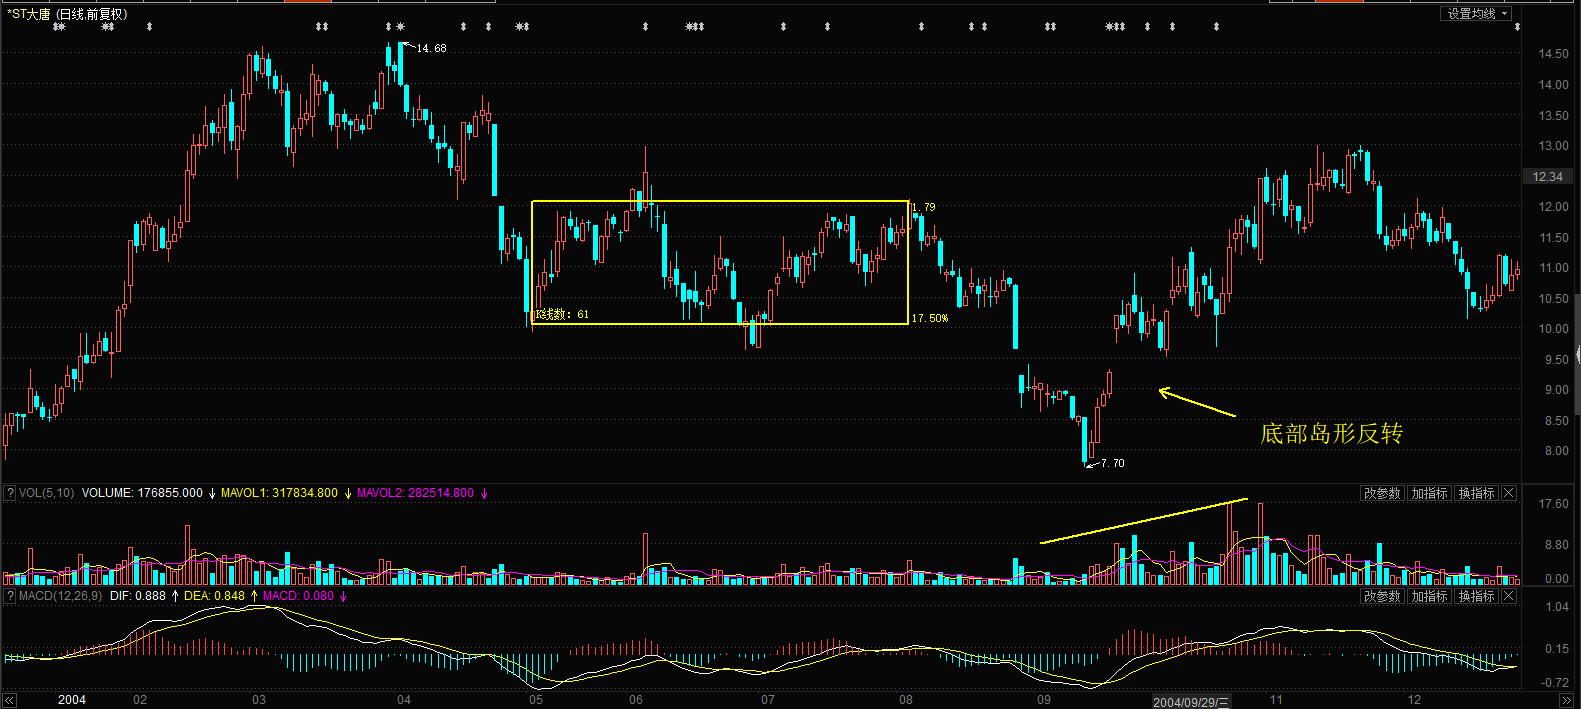The height and width of the screenshot is (709, 1581).
Task: Click month 02 on the time axis
Action: pos(140,700)
